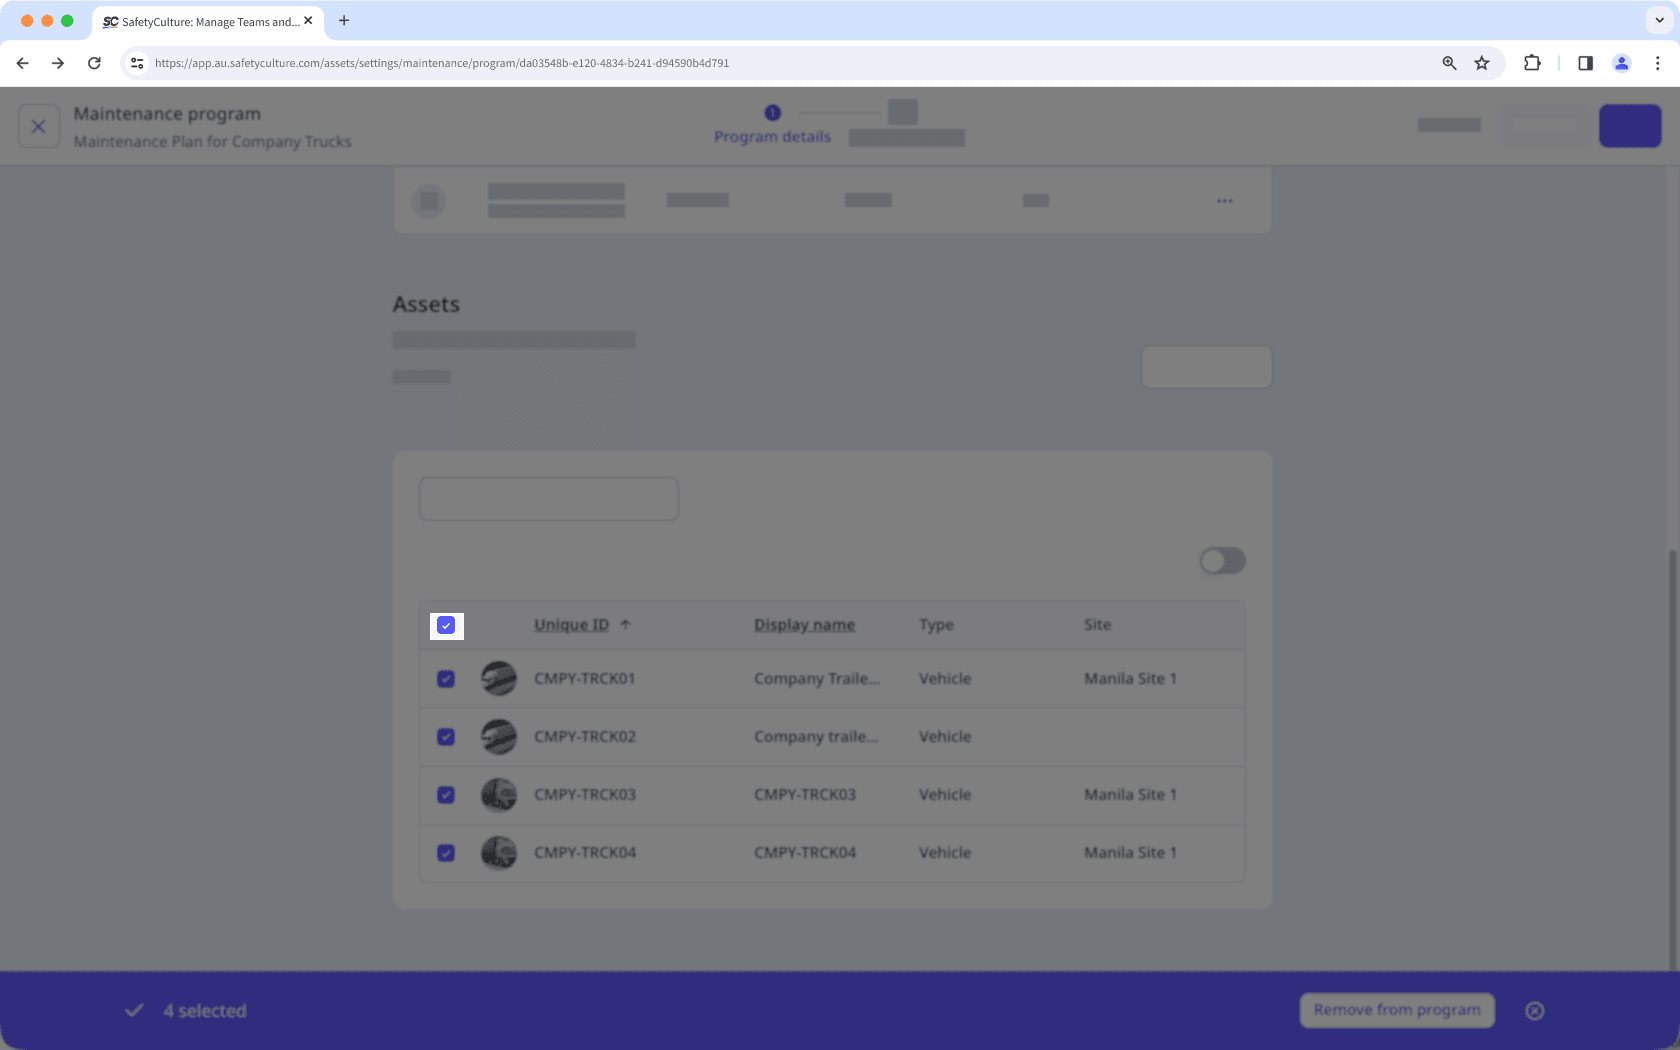Click the search field above the asset list
Screen dimensions: 1680x1050
click(548, 498)
